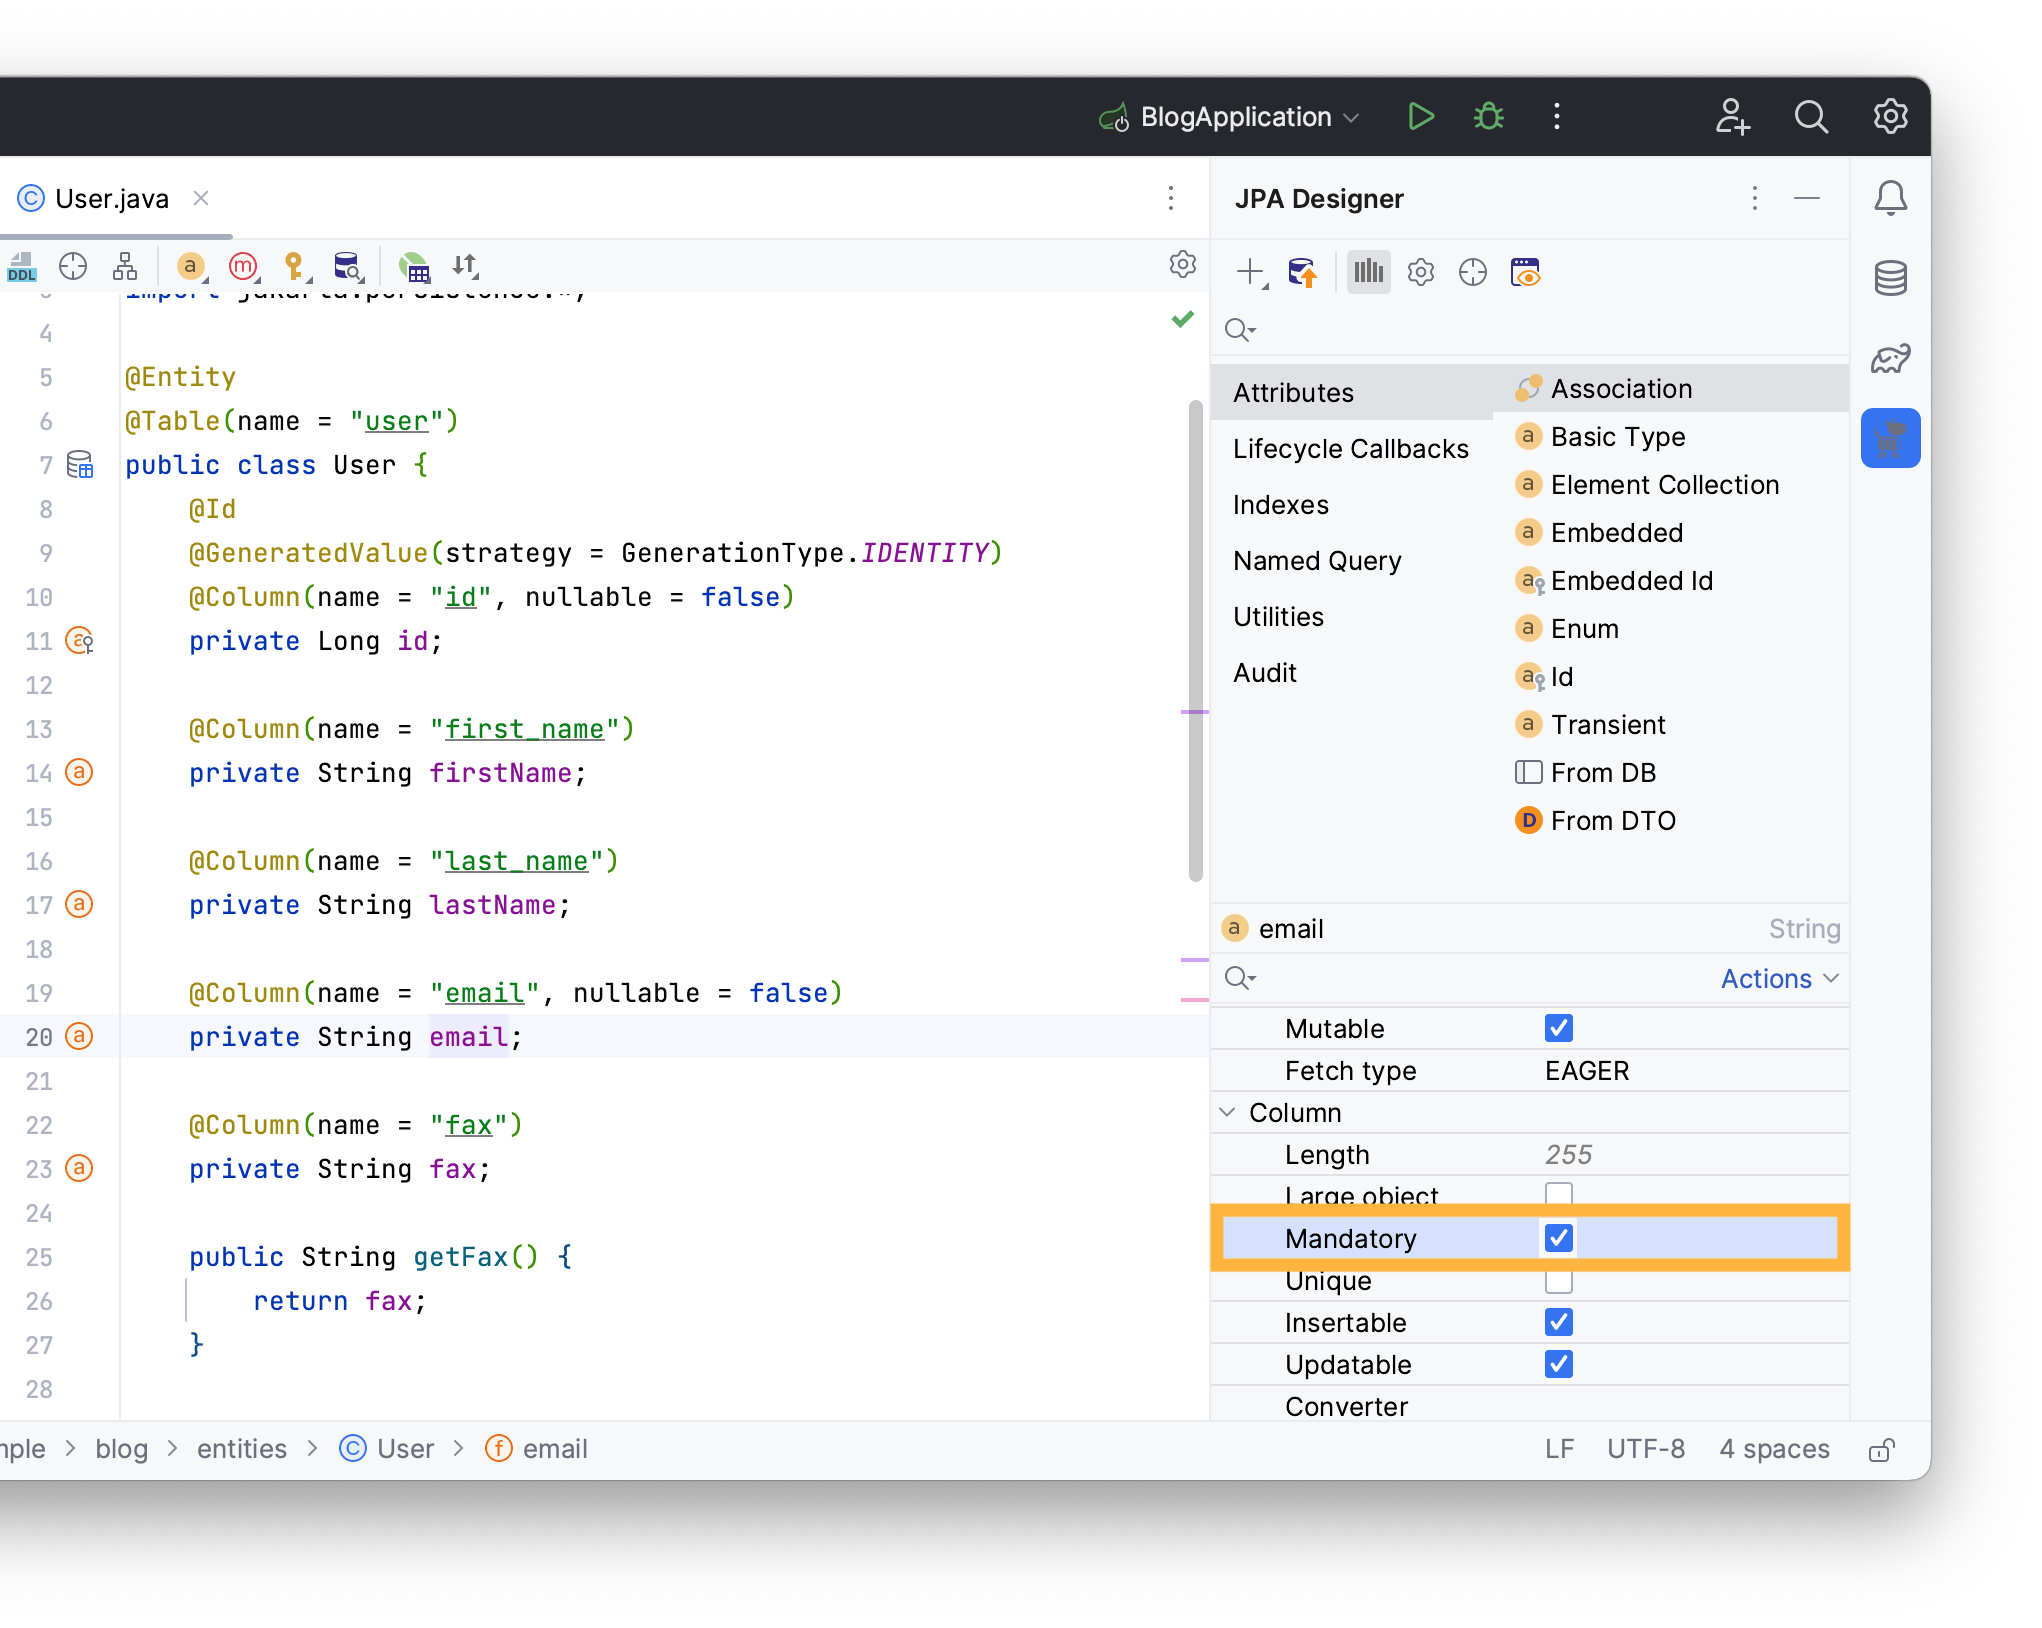The image size is (2042, 1628).
Task: Click the database upload icon in JPA Designer toolbar
Action: pos(1303,271)
